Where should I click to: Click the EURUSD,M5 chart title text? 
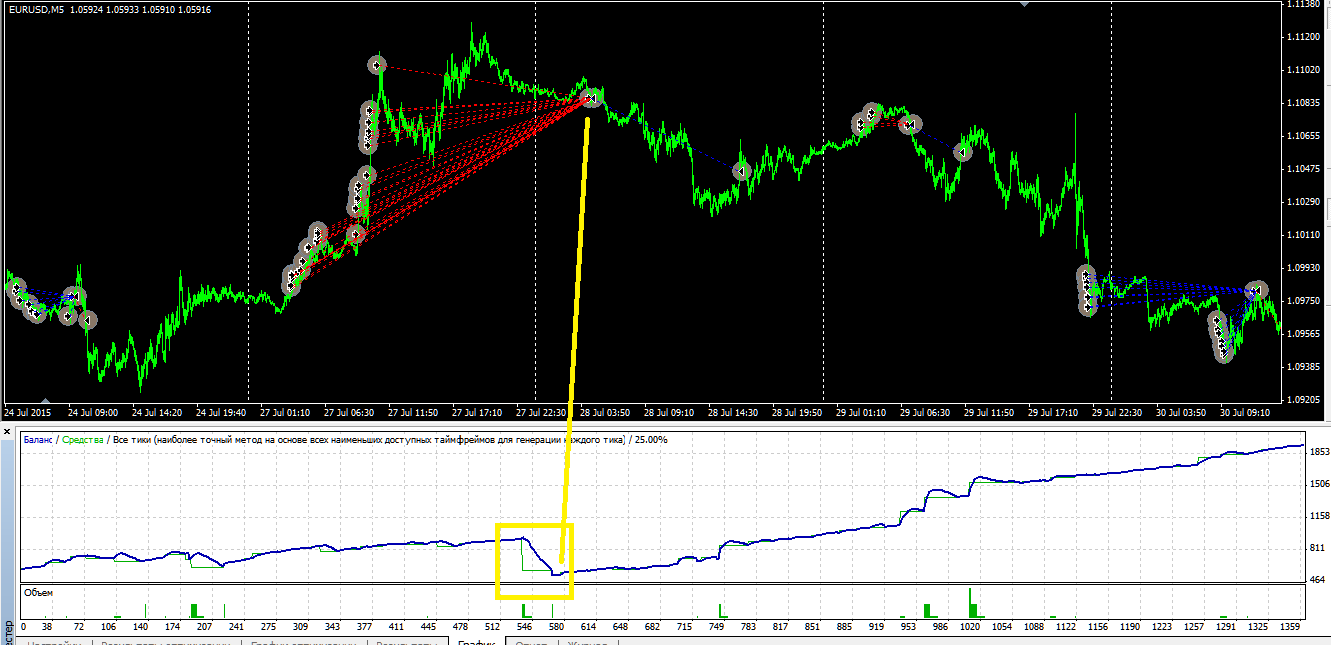[x=35, y=10]
